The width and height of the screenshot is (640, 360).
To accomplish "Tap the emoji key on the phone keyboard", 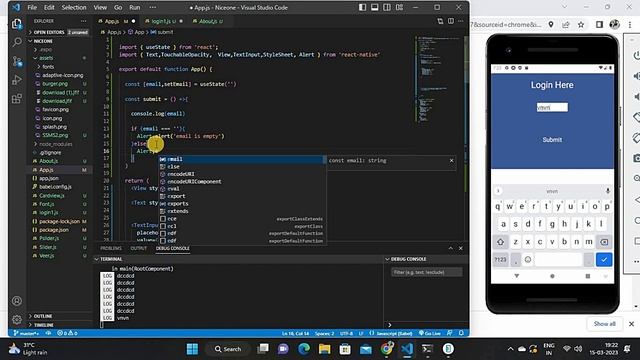I will coord(528,260).
